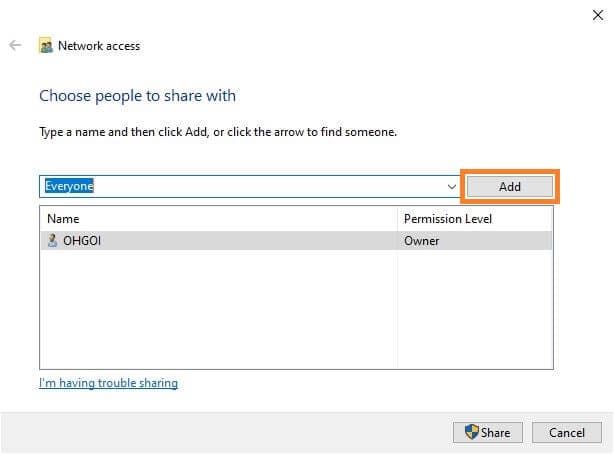The image size is (614, 454).
Task: Click the "Type a name" instruction text
Action: pyautogui.click(x=217, y=132)
